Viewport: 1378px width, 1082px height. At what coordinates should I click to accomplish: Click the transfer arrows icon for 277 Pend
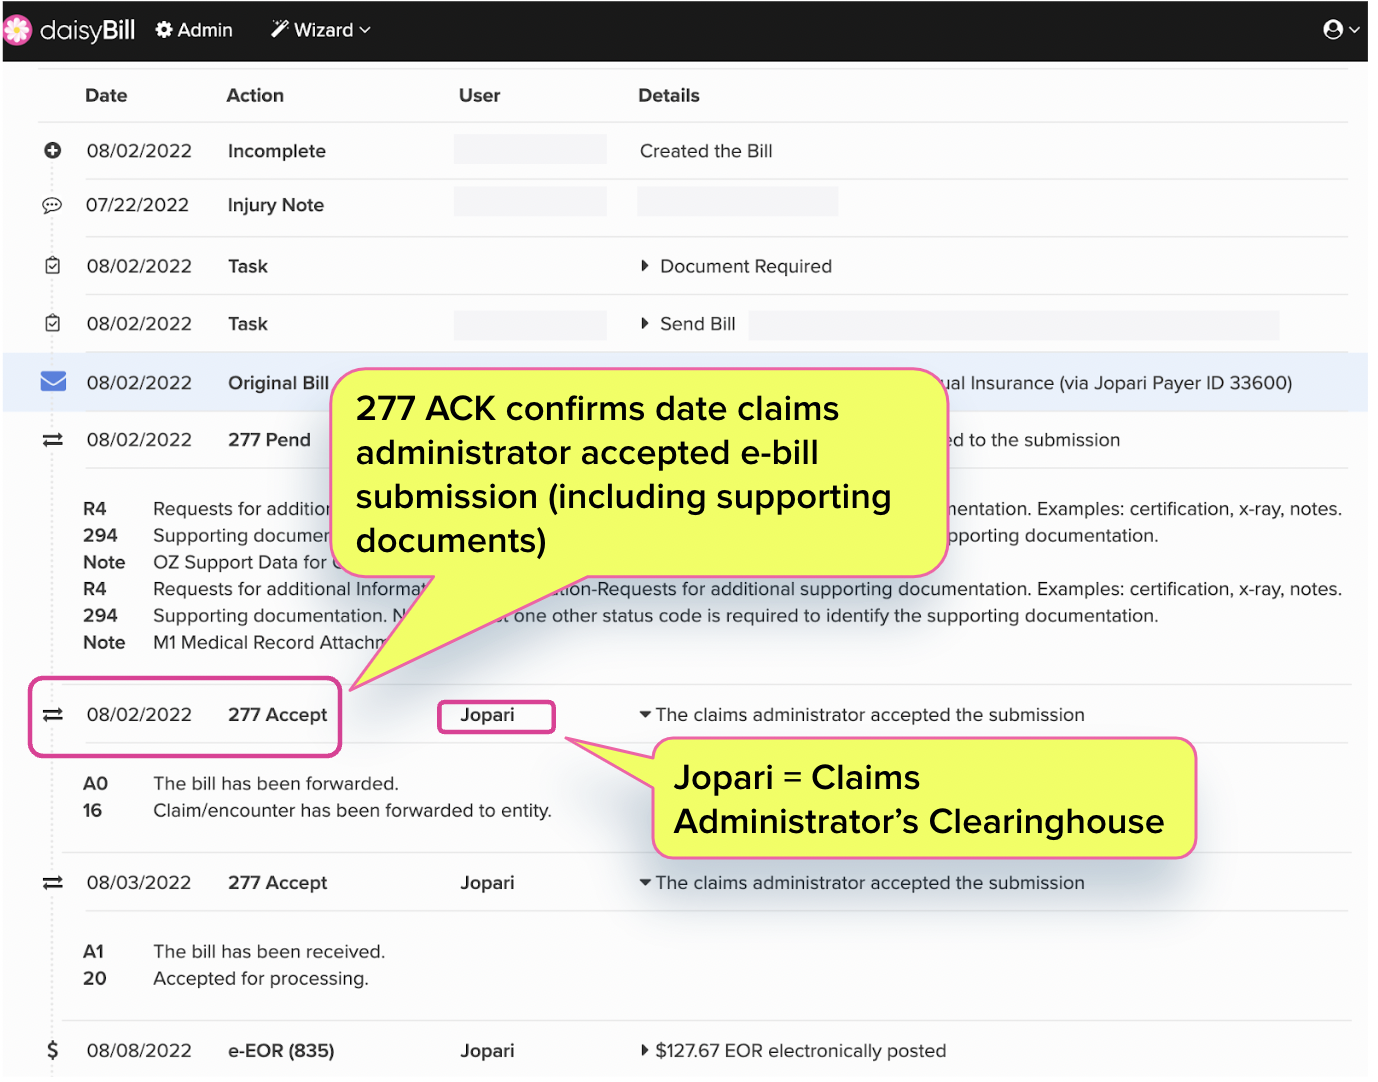click(x=53, y=440)
